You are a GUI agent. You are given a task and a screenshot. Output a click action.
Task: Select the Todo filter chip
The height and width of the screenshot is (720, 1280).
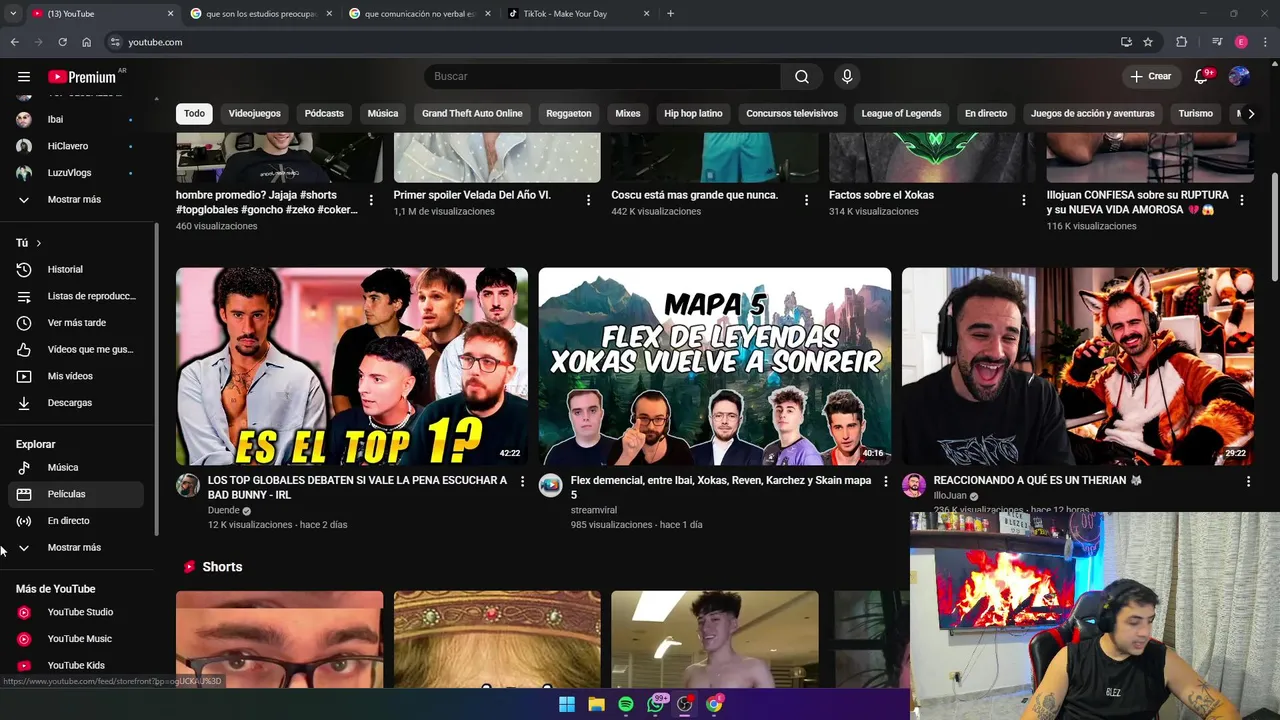[x=194, y=114]
